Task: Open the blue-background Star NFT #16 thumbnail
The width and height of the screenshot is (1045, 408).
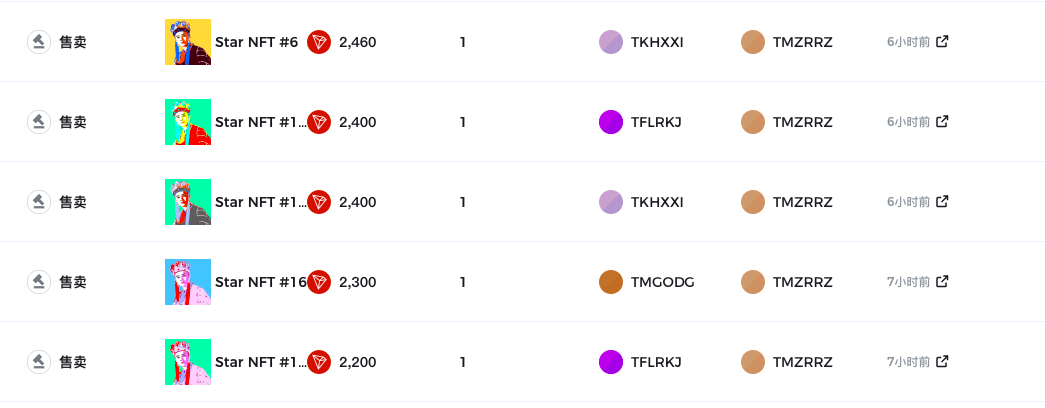Action: [188, 282]
